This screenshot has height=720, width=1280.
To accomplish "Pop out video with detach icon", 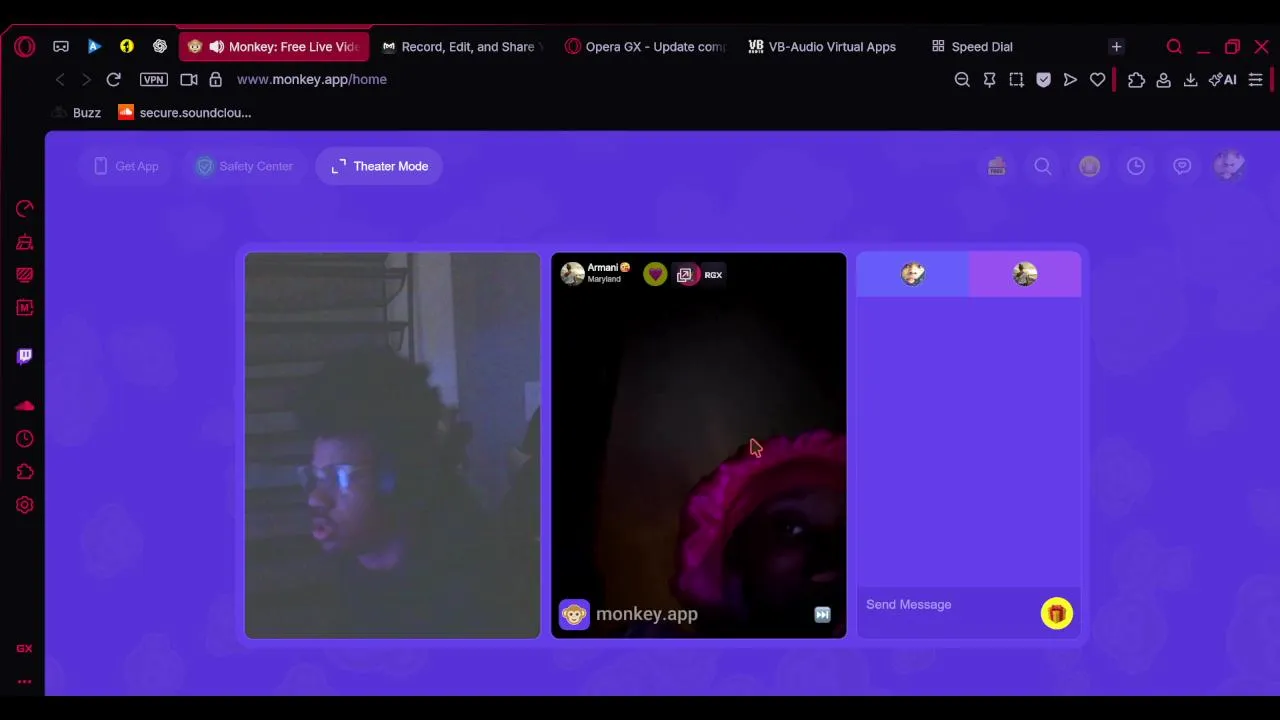I will coord(684,275).
